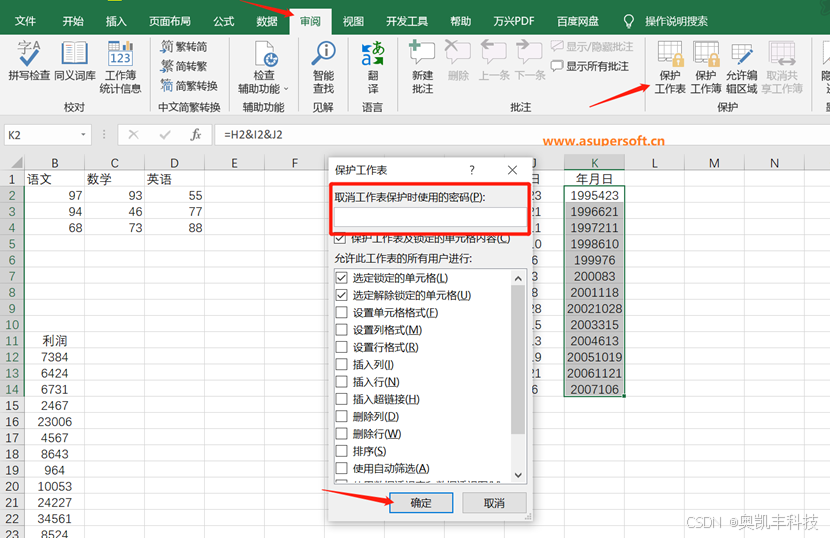The width and height of the screenshot is (830, 538).
Task: Go to 下一条 next comment
Action: (x=529, y=60)
